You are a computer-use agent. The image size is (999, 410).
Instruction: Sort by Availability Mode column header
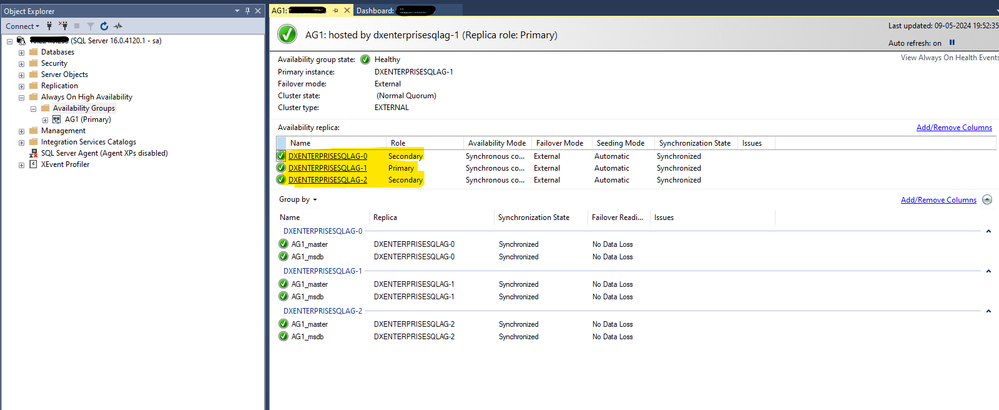click(x=496, y=143)
